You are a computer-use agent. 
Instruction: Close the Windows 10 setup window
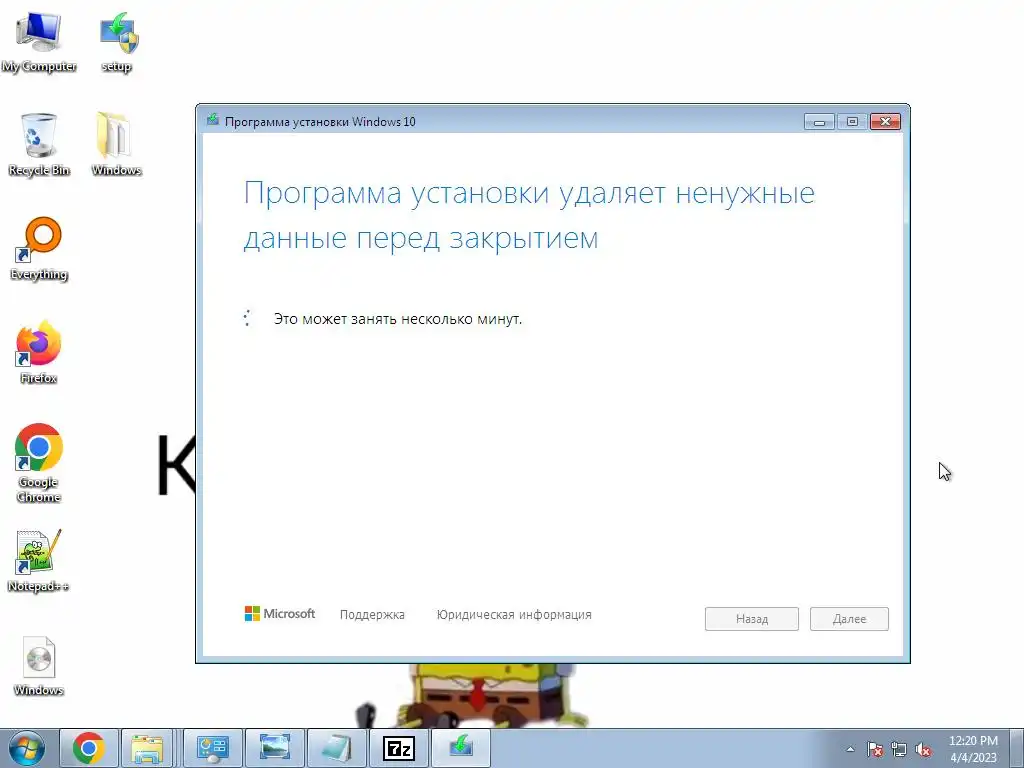[886, 121]
